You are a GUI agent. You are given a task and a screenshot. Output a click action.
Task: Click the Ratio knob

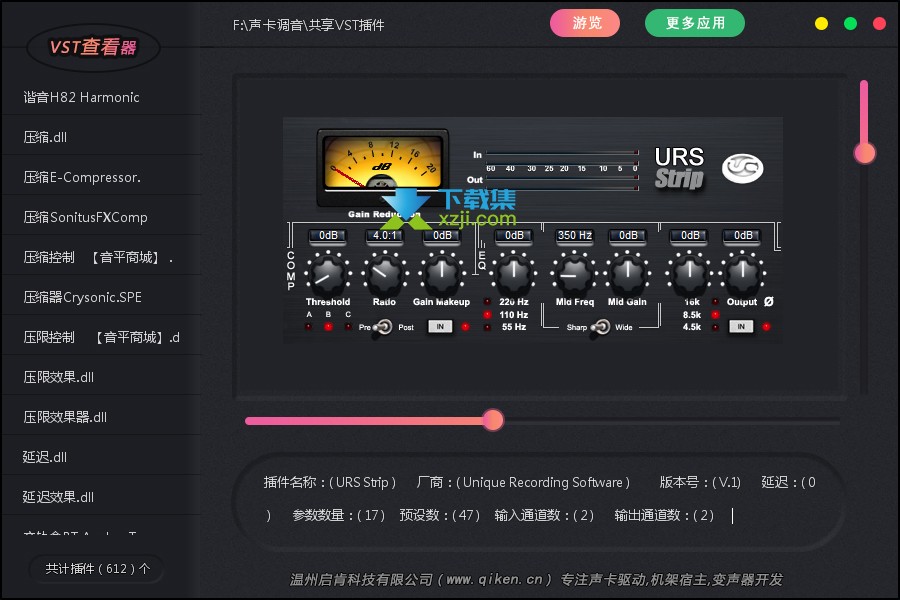384,273
